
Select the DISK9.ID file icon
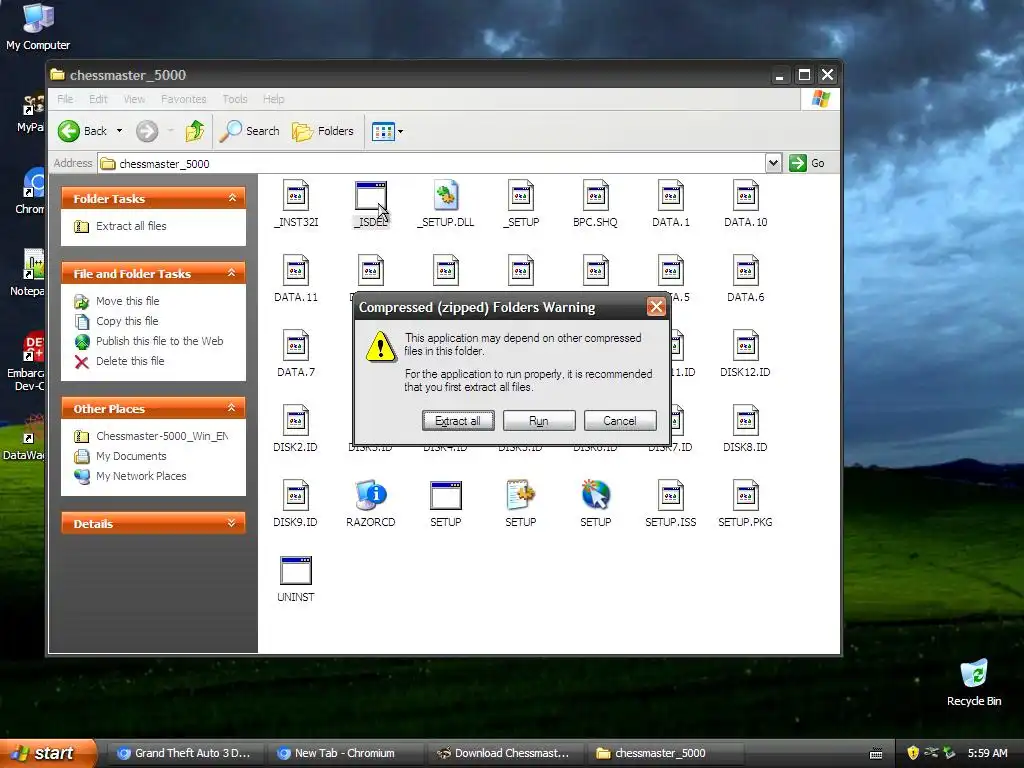tap(296, 495)
